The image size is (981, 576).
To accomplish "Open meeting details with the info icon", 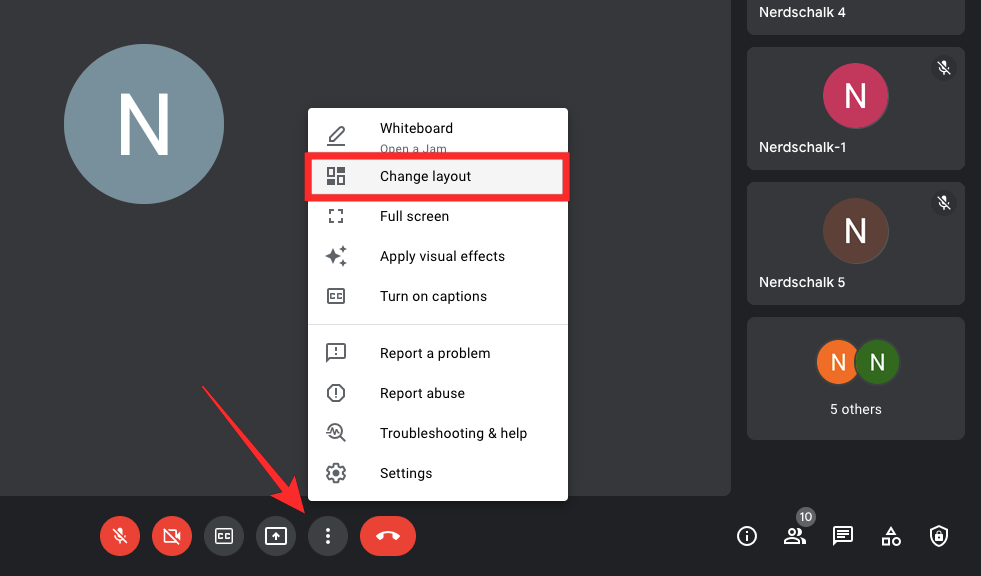I will pos(746,536).
